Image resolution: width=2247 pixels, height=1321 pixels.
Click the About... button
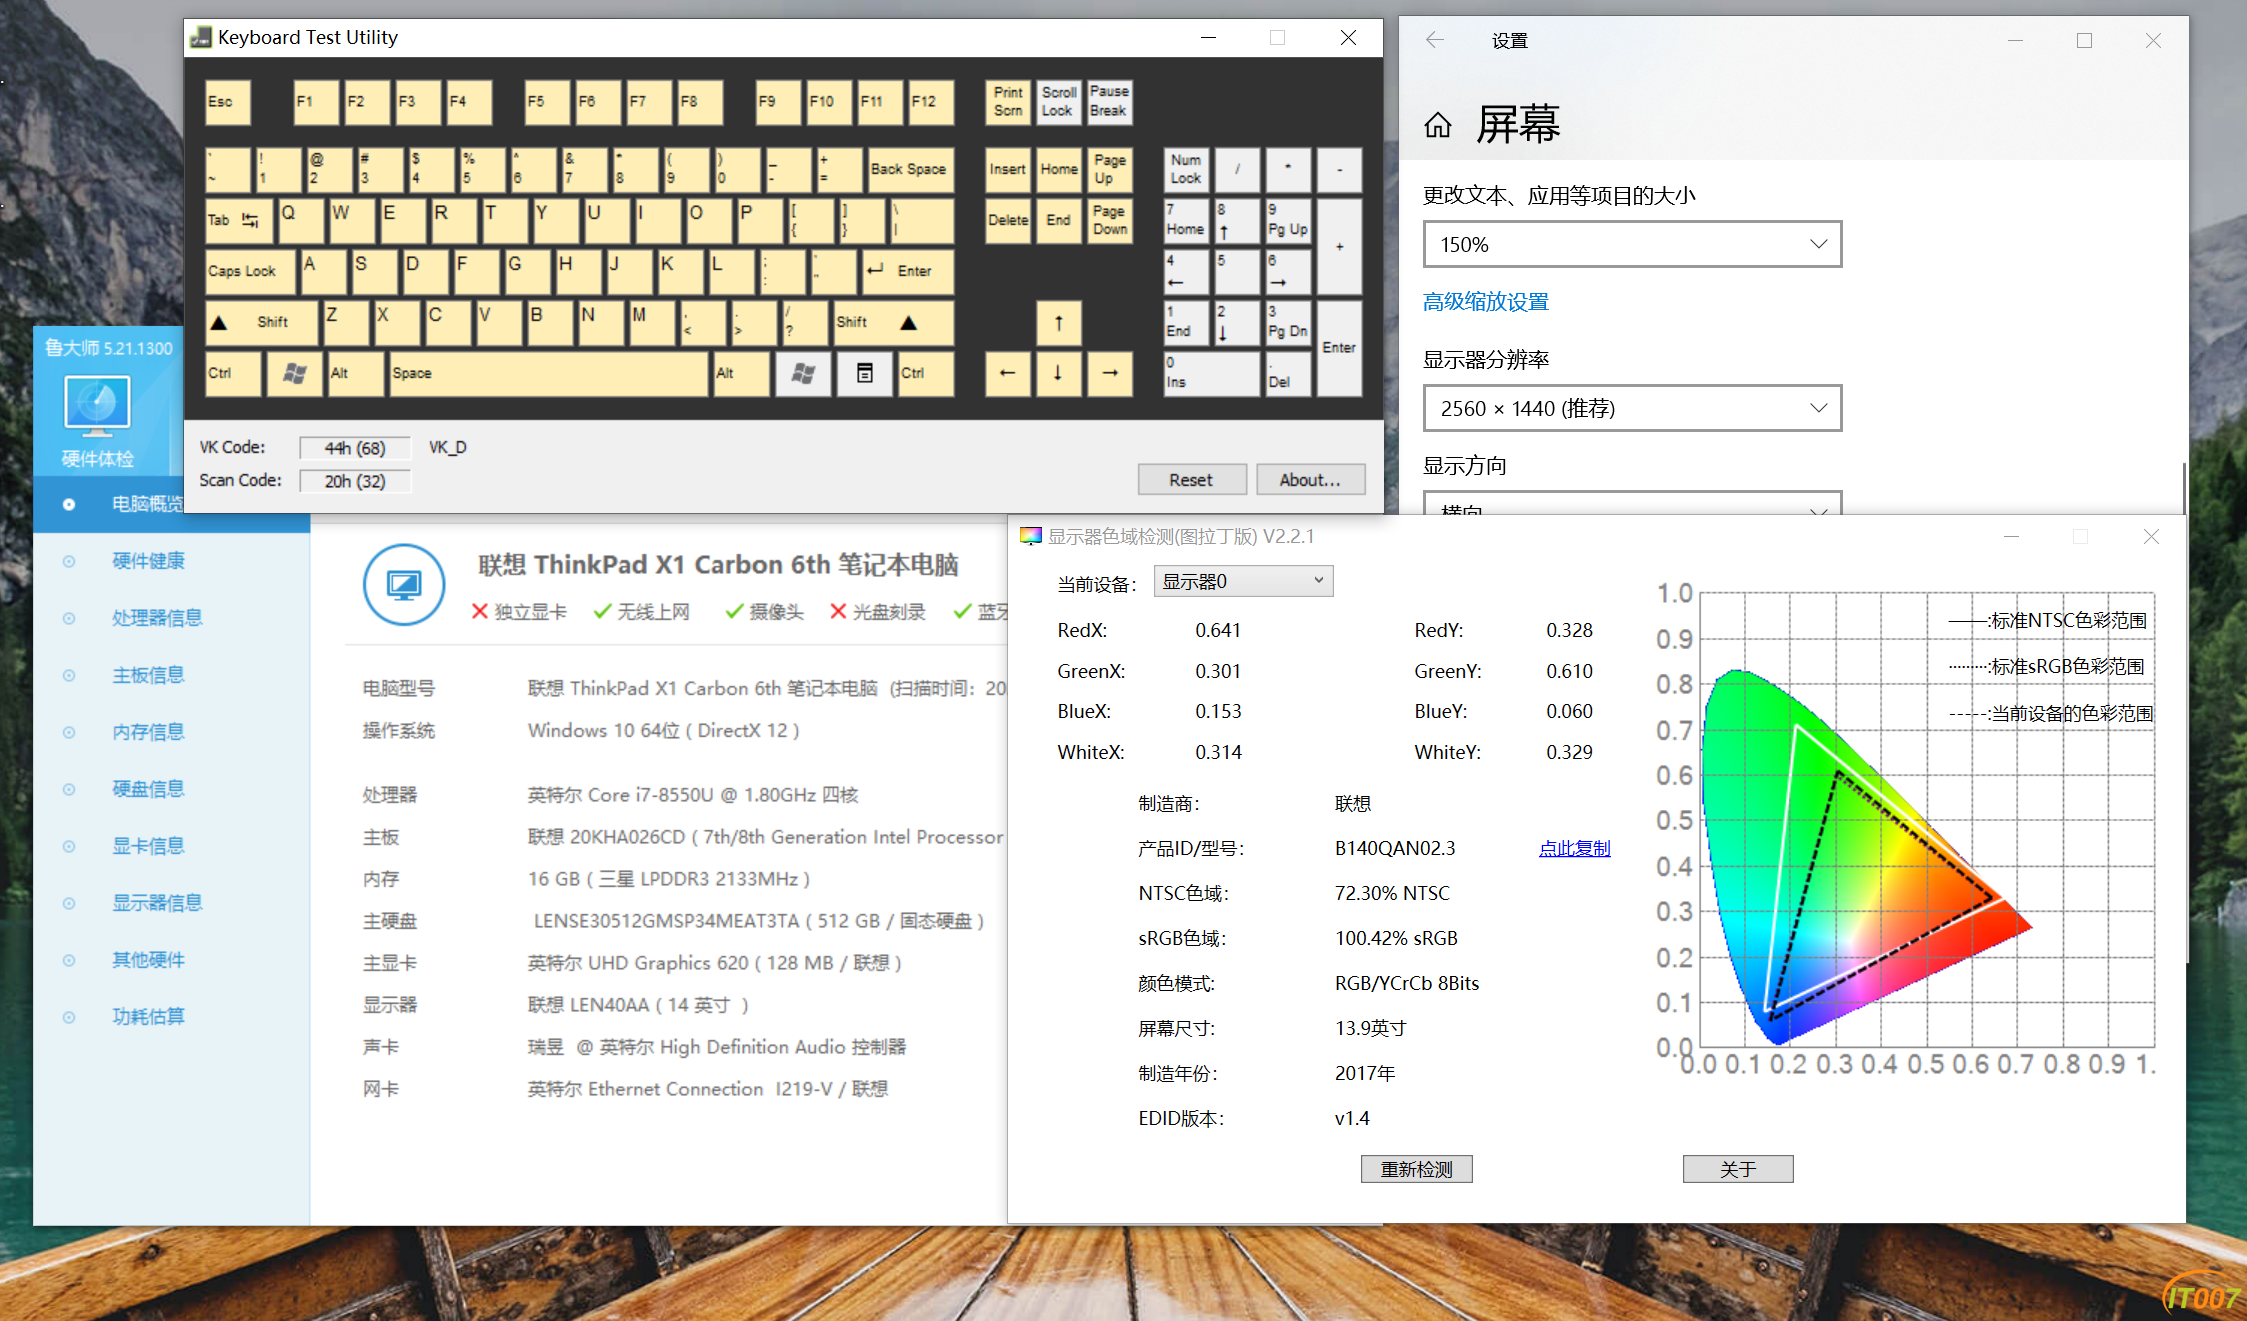[x=1310, y=480]
